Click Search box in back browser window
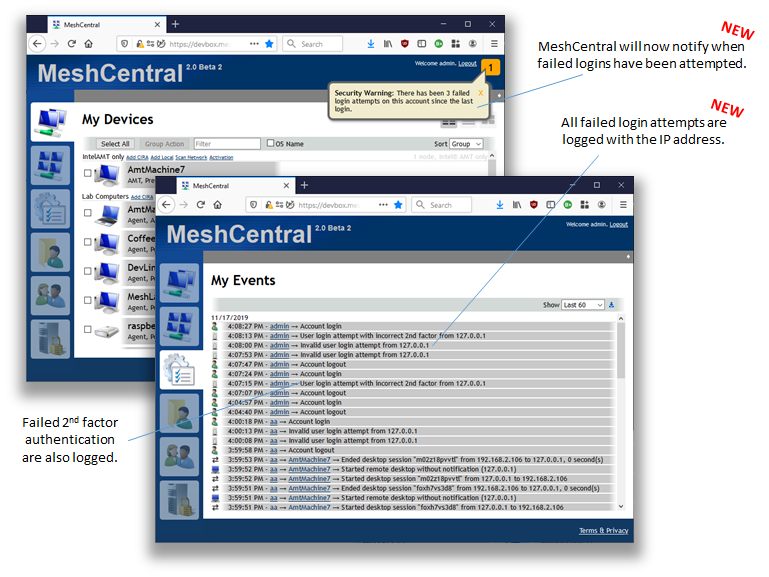Image resolution: width=769 pixels, height=577 pixels. pos(312,44)
